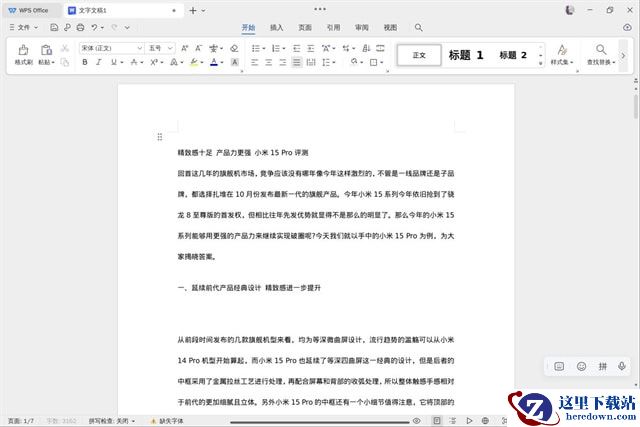The width and height of the screenshot is (640, 427).
Task: Click the Align left icon
Action: tap(255, 62)
